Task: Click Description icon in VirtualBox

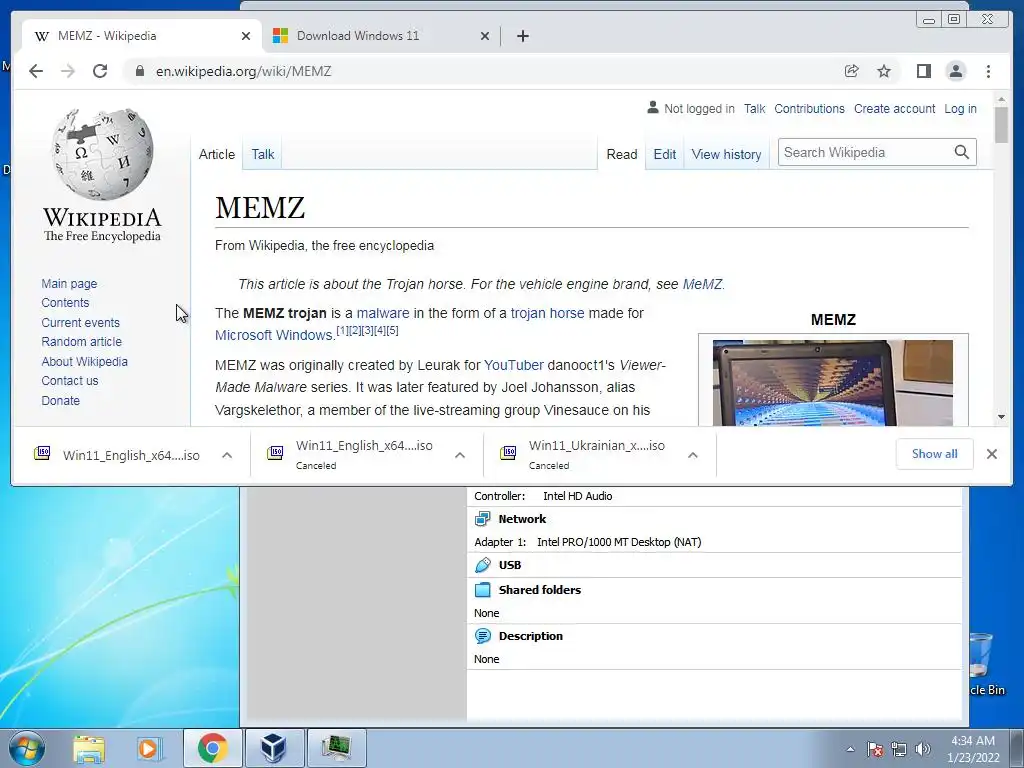Action: pyautogui.click(x=483, y=636)
